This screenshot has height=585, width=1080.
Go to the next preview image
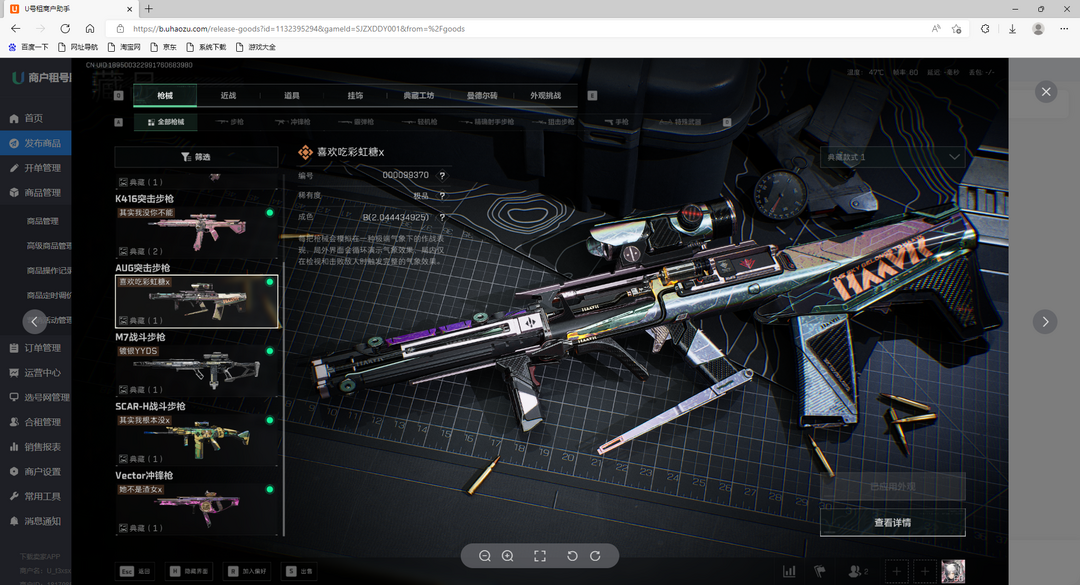[1045, 321]
